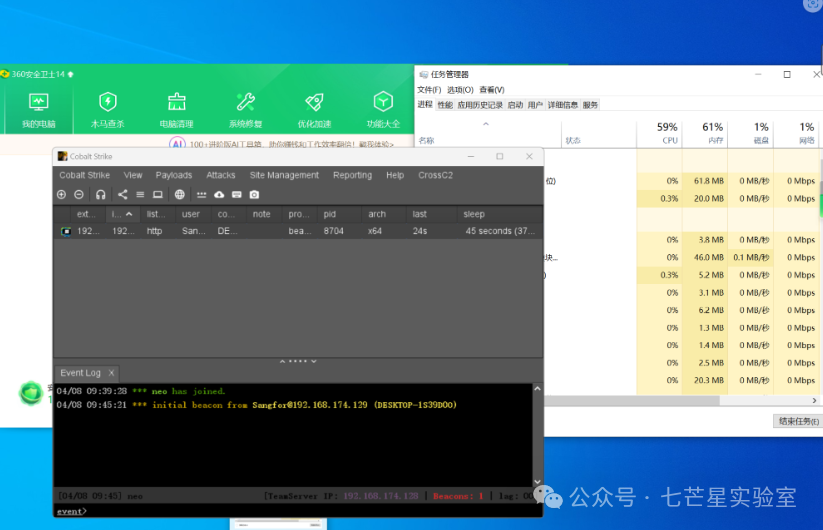Click the split pane divider dots handle

click(298, 362)
